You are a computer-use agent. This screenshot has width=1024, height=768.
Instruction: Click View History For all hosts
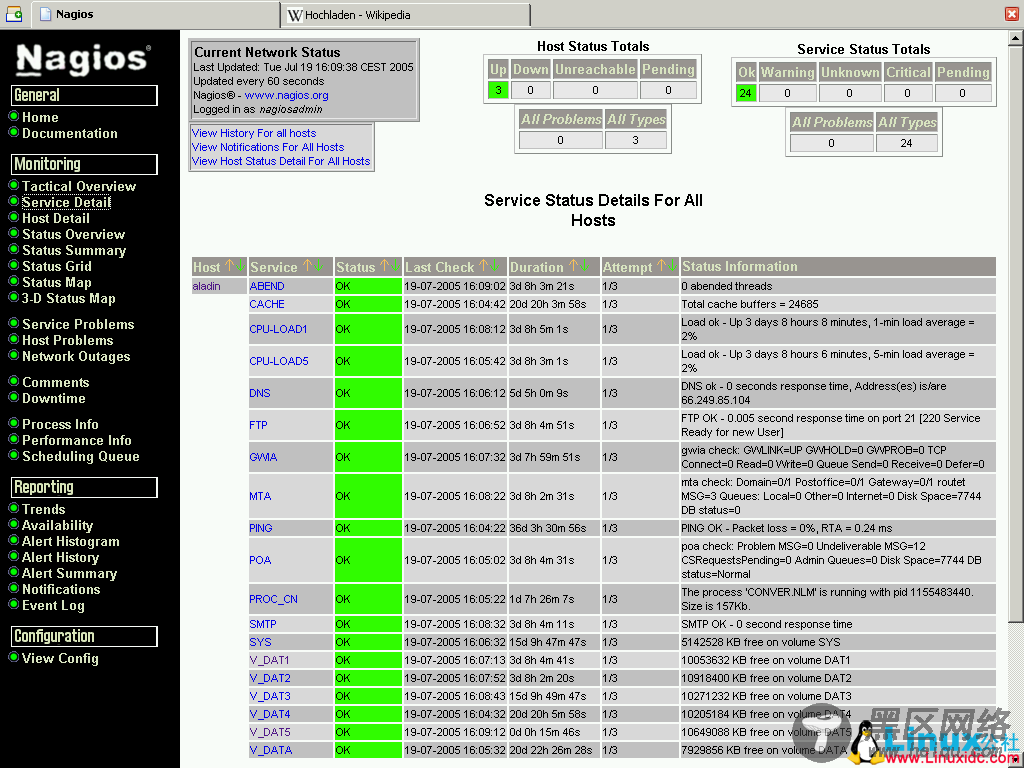(x=254, y=133)
